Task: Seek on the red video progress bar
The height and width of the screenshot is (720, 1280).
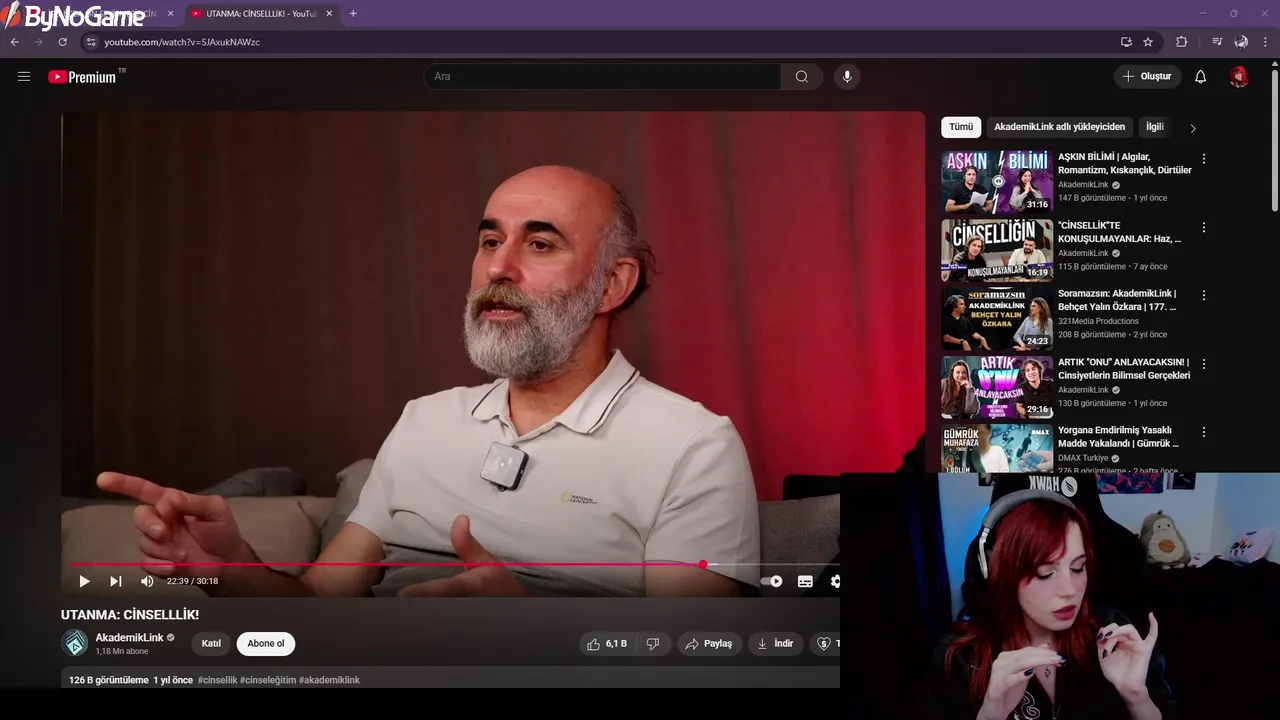Action: (388, 565)
